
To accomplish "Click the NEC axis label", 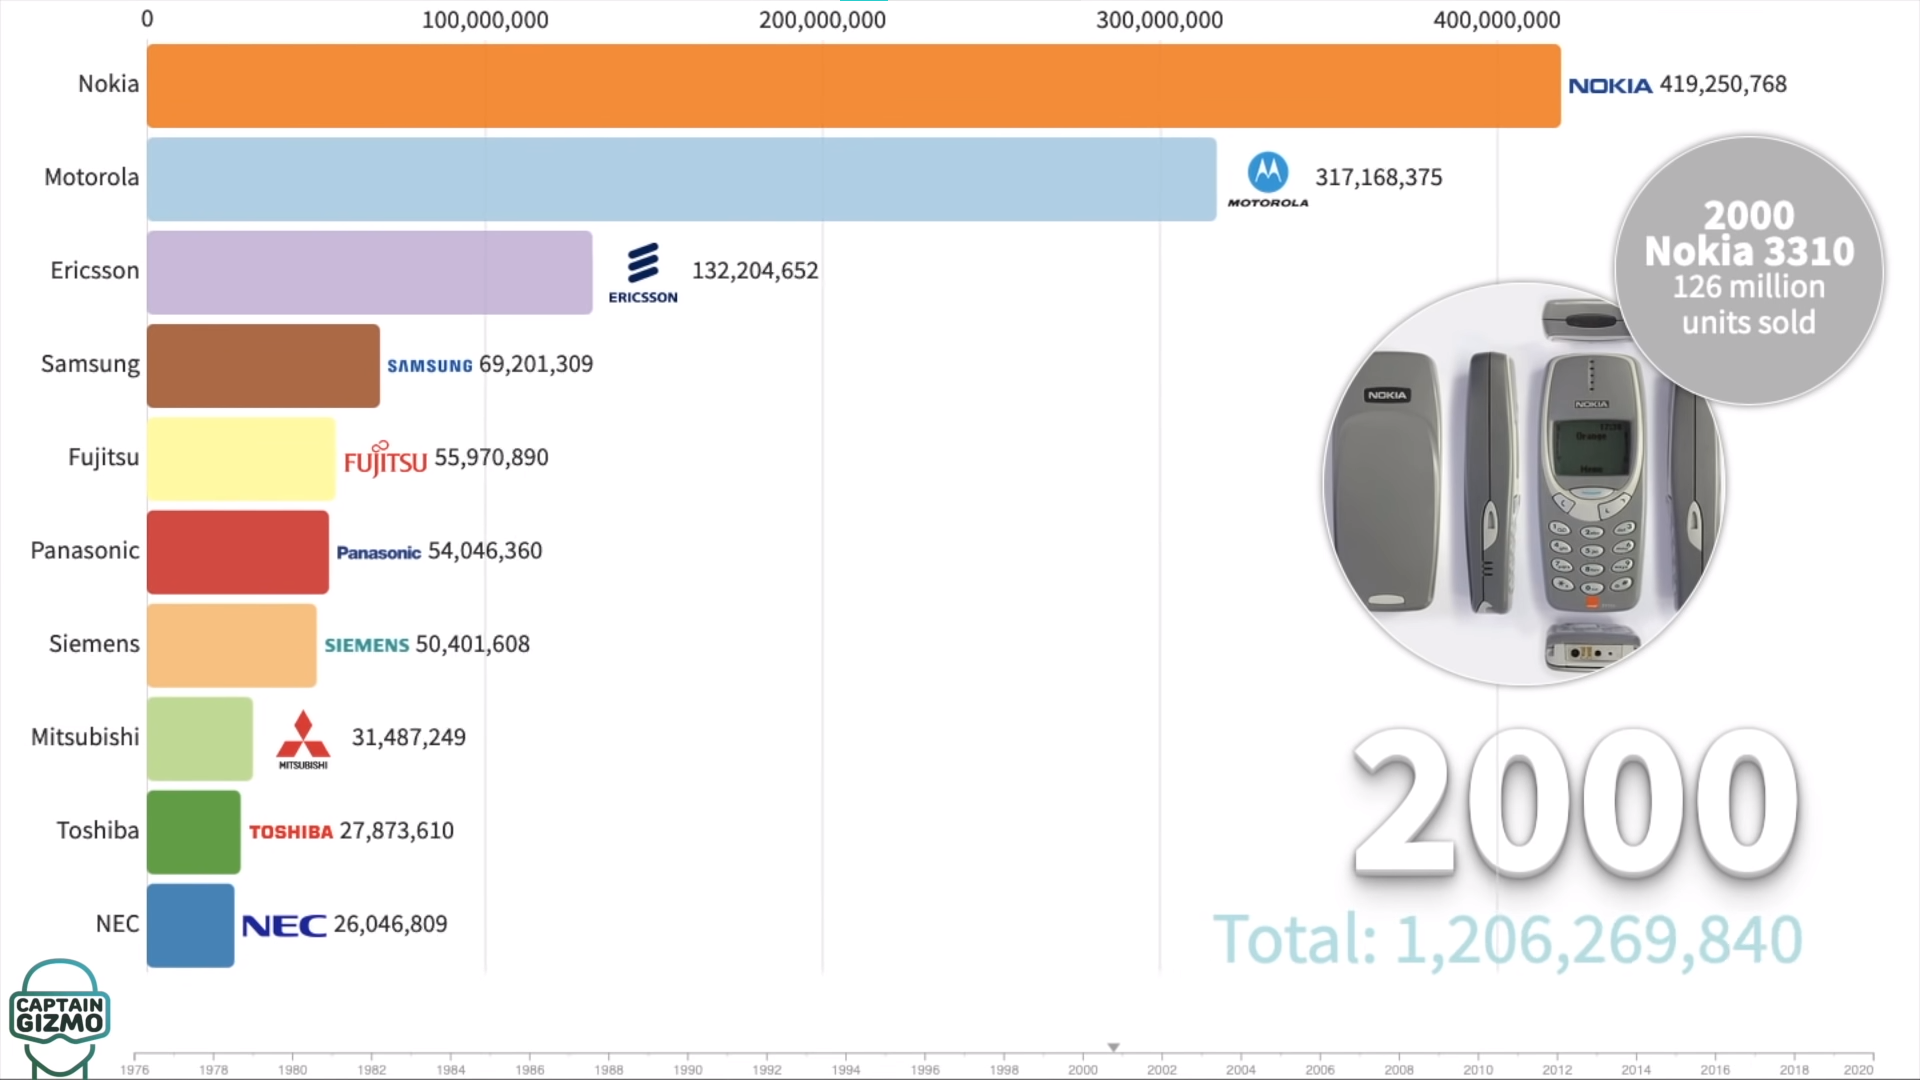I will click(x=118, y=924).
